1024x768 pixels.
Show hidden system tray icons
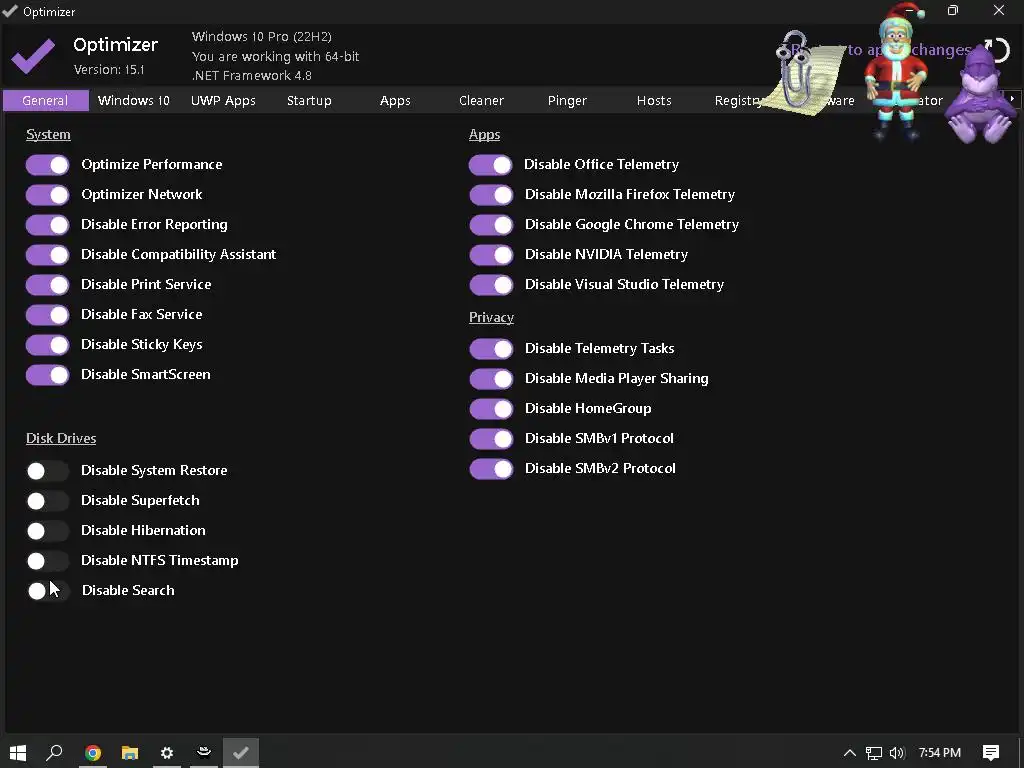pyautogui.click(x=849, y=753)
